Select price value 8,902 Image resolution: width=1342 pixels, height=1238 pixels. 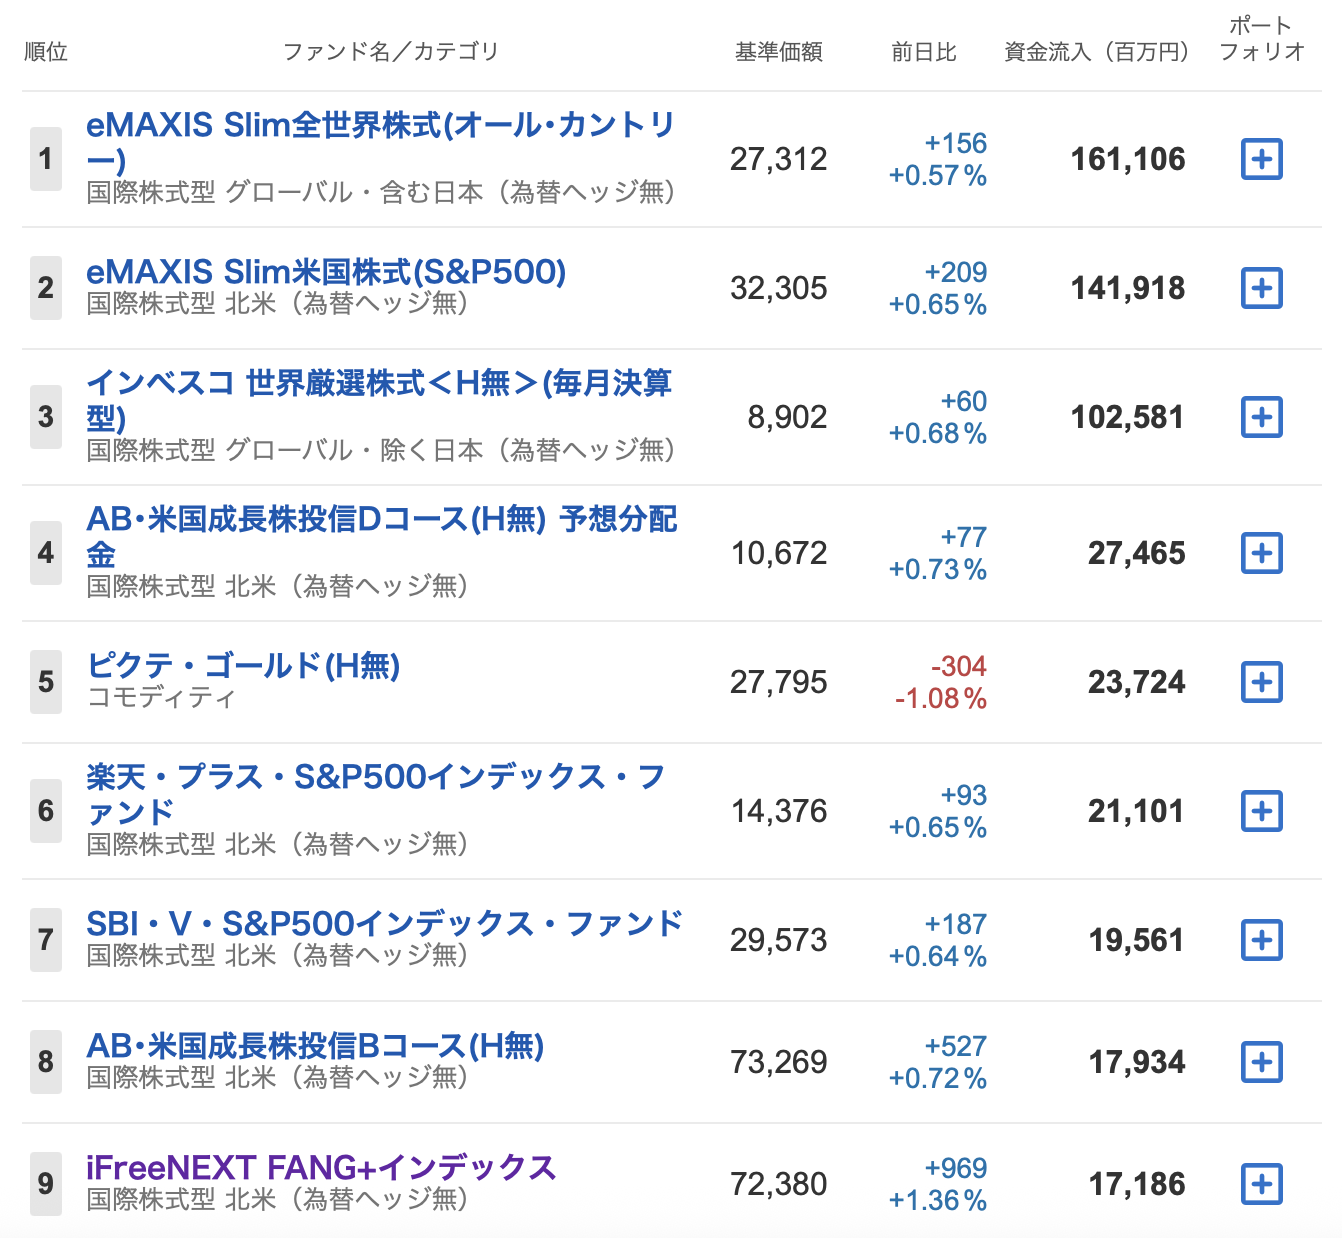(x=788, y=417)
